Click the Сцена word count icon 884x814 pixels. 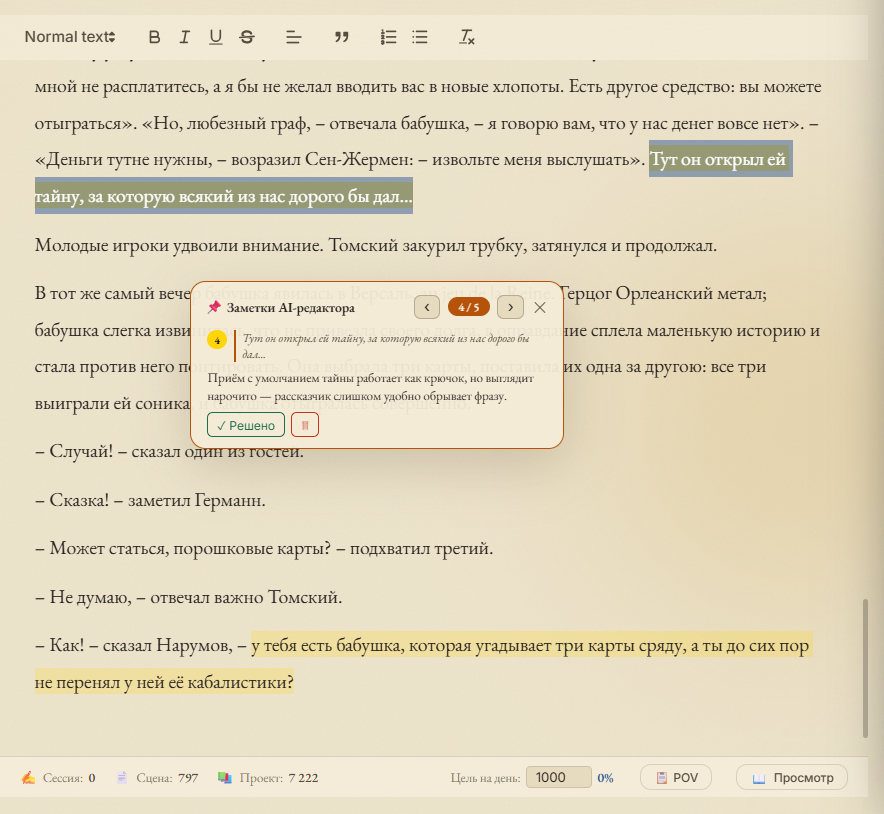pos(122,777)
